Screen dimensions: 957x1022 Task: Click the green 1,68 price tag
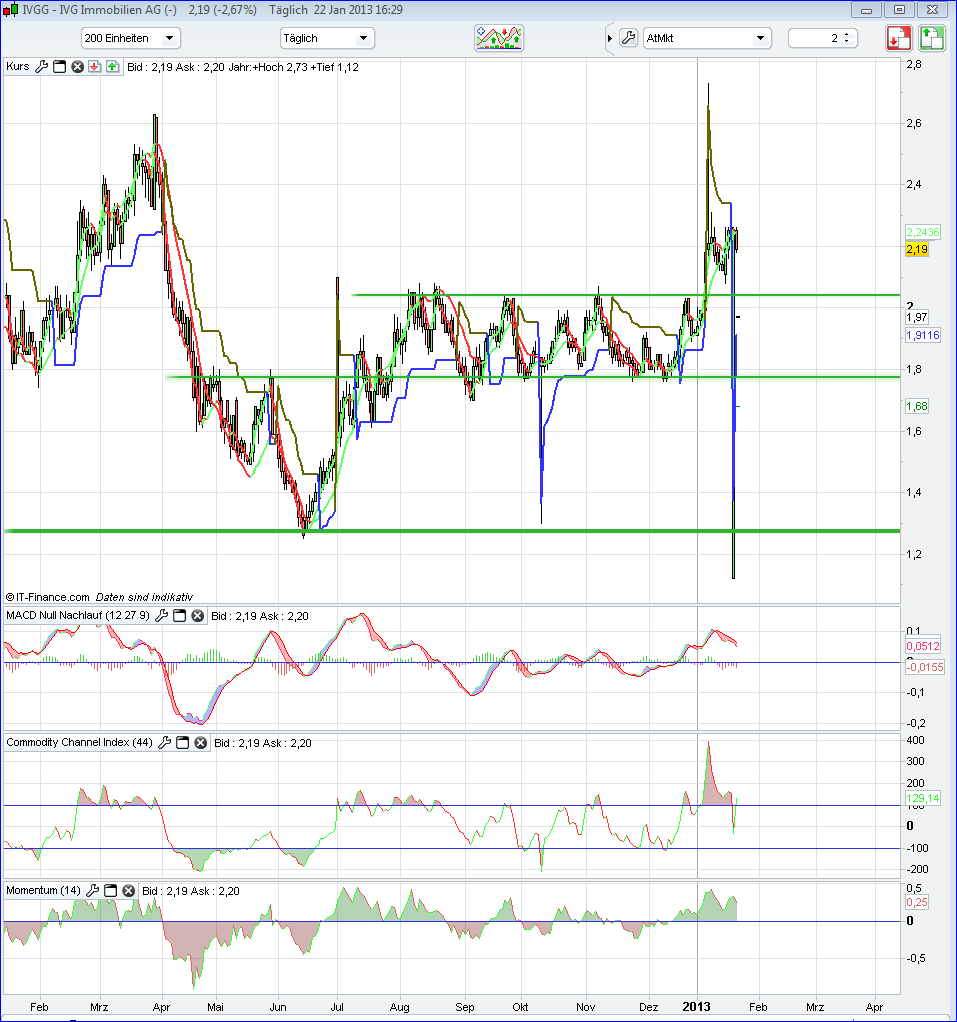click(917, 406)
